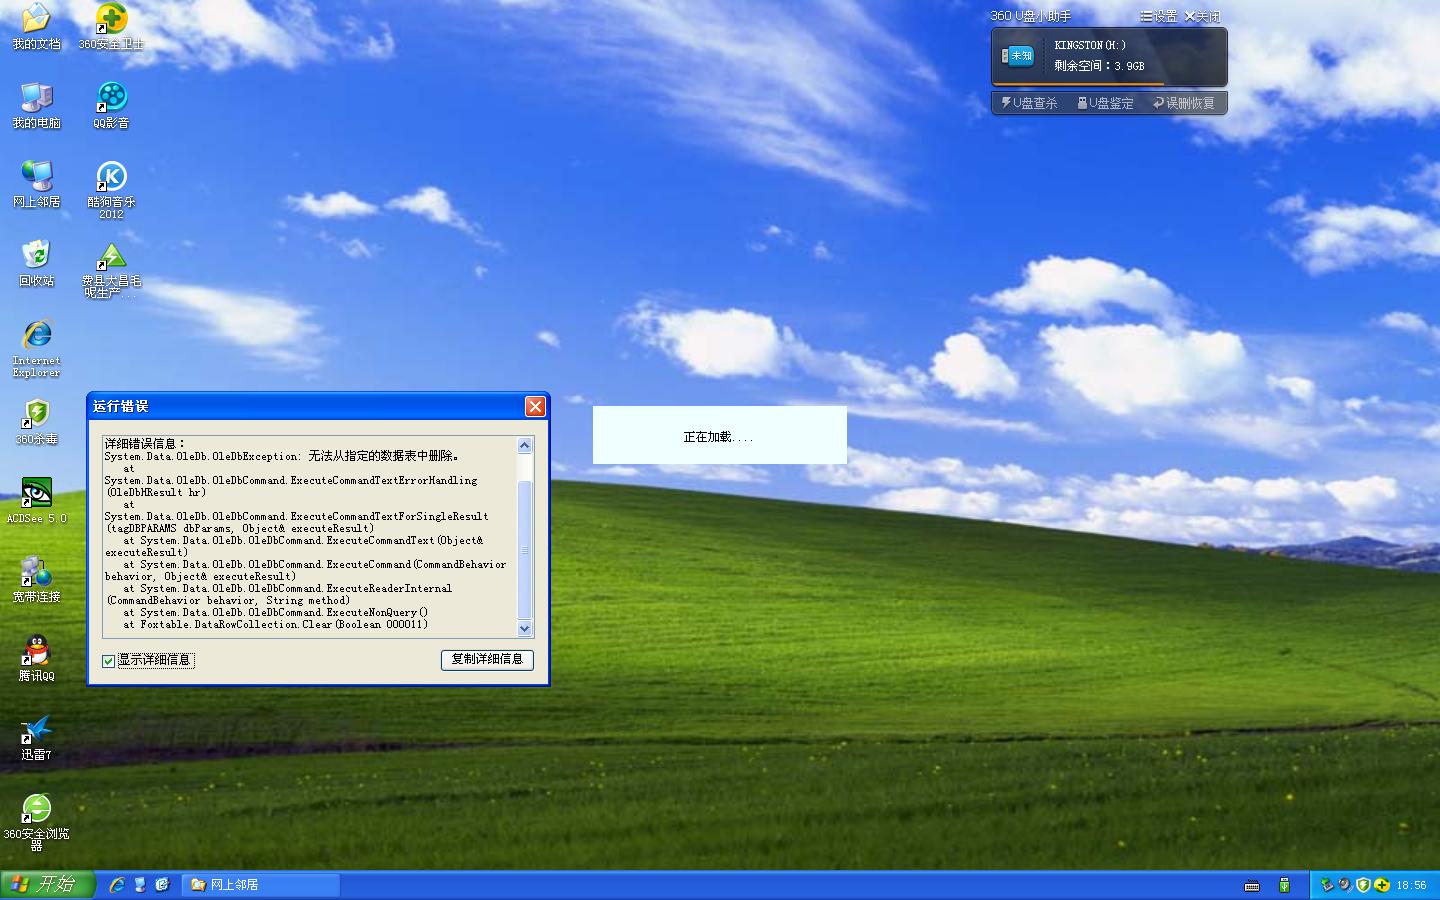Open the 360安全卫士 desktop icon

click(111, 19)
